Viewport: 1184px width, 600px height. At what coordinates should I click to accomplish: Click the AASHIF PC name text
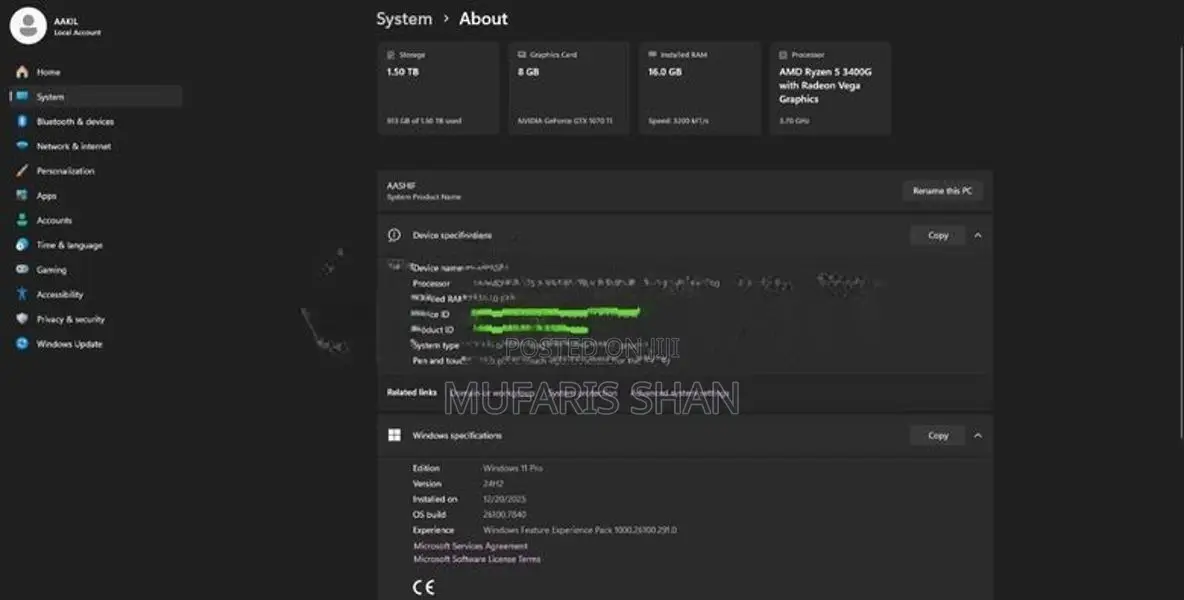[401, 186]
